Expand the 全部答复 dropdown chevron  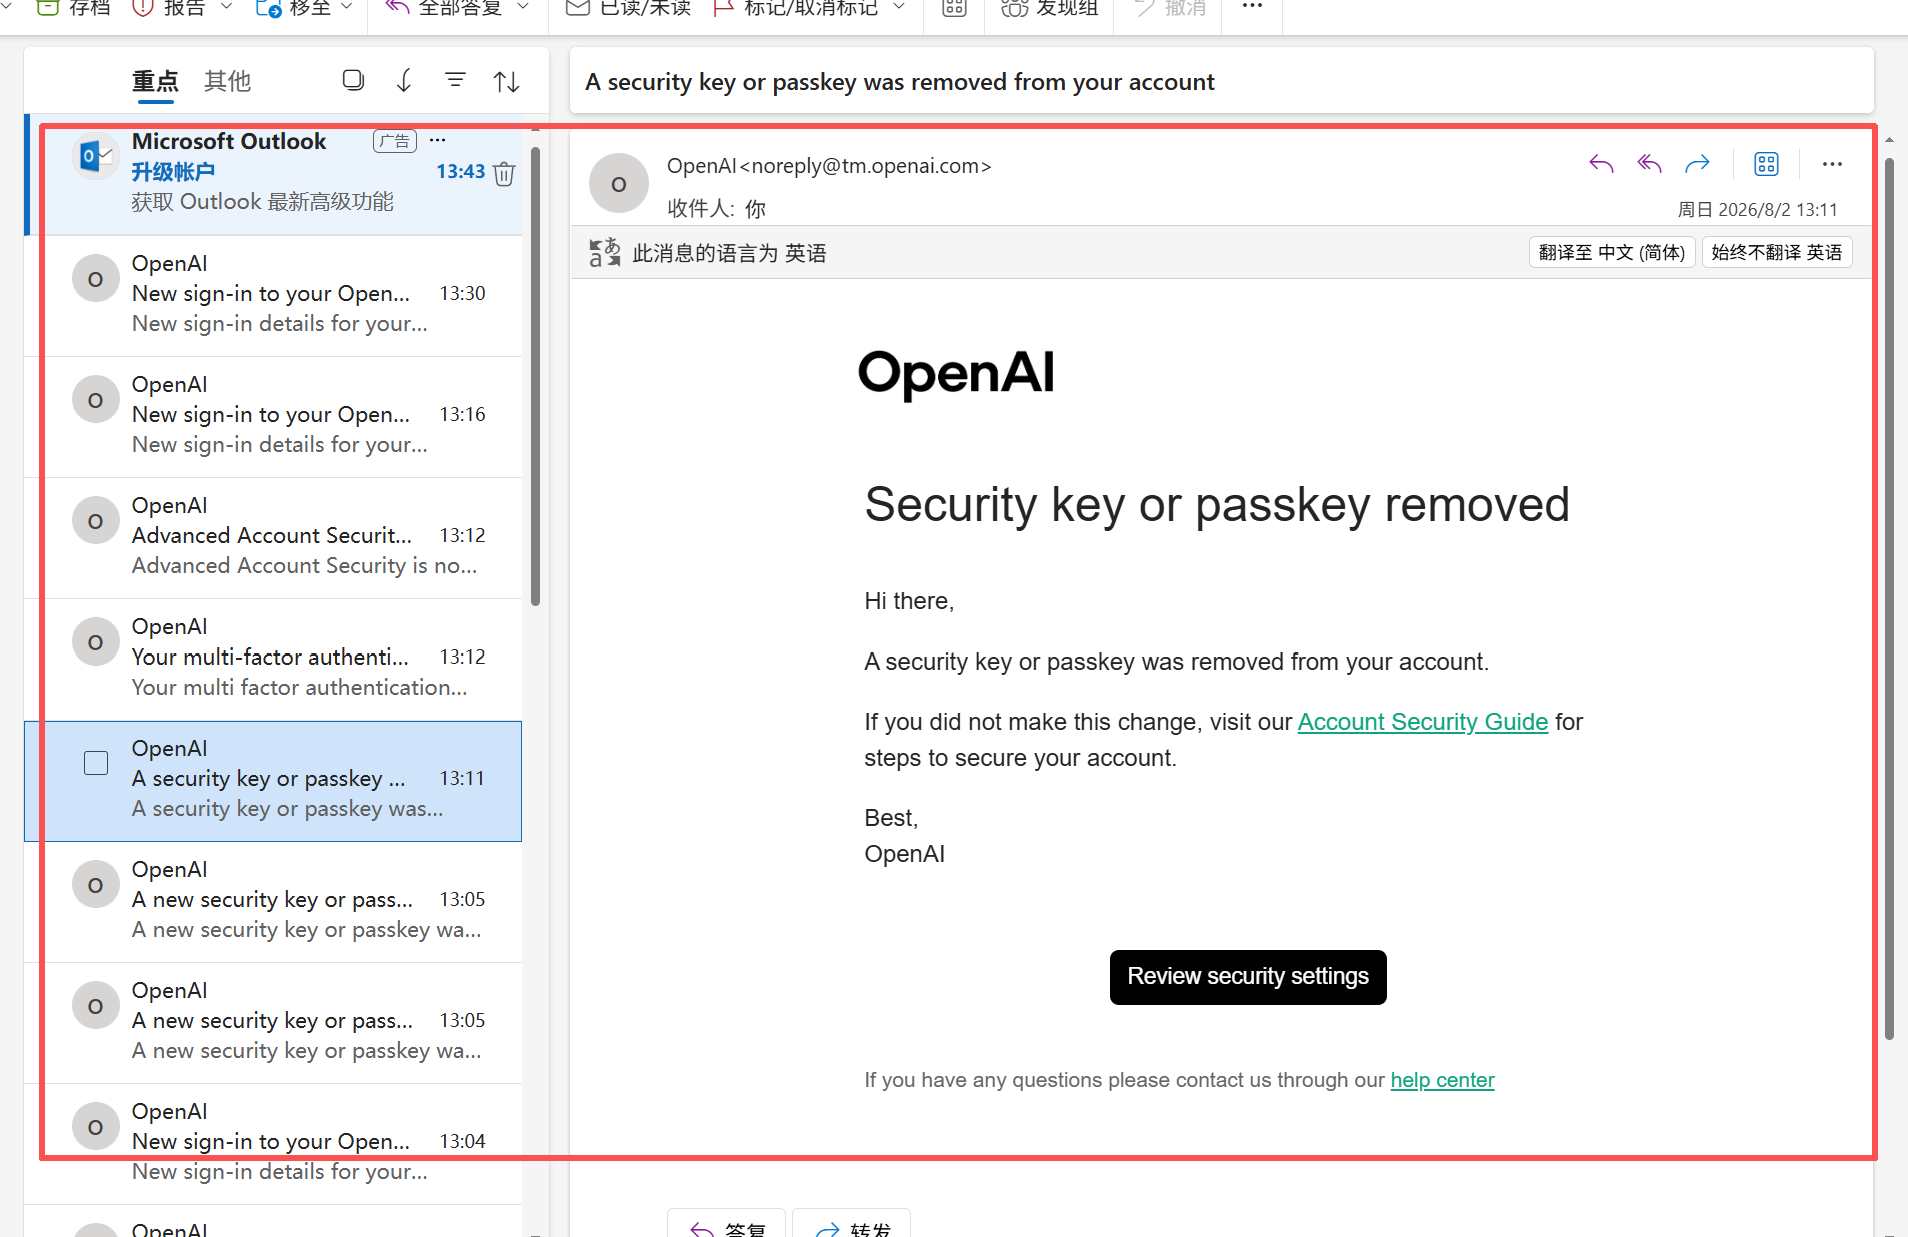pyautogui.click(x=523, y=7)
